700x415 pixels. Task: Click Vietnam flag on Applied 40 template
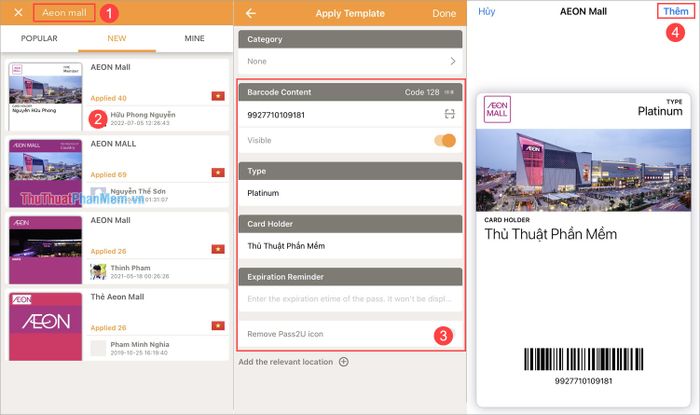click(x=218, y=96)
